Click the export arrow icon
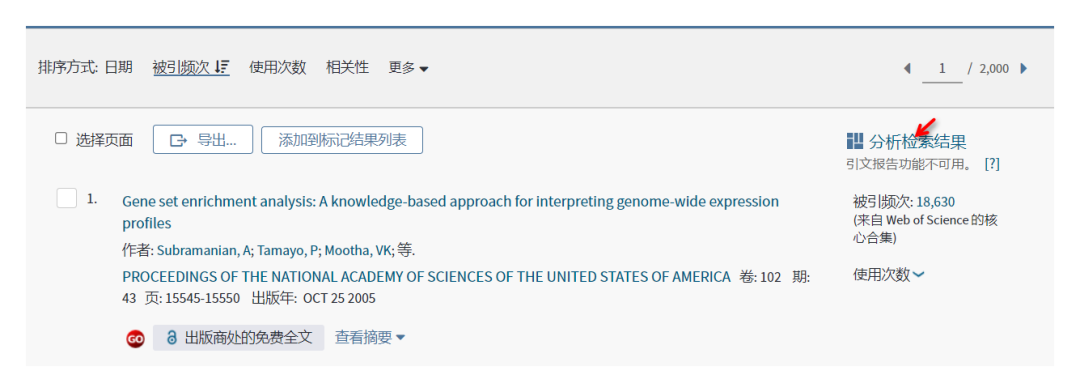 [x=178, y=140]
